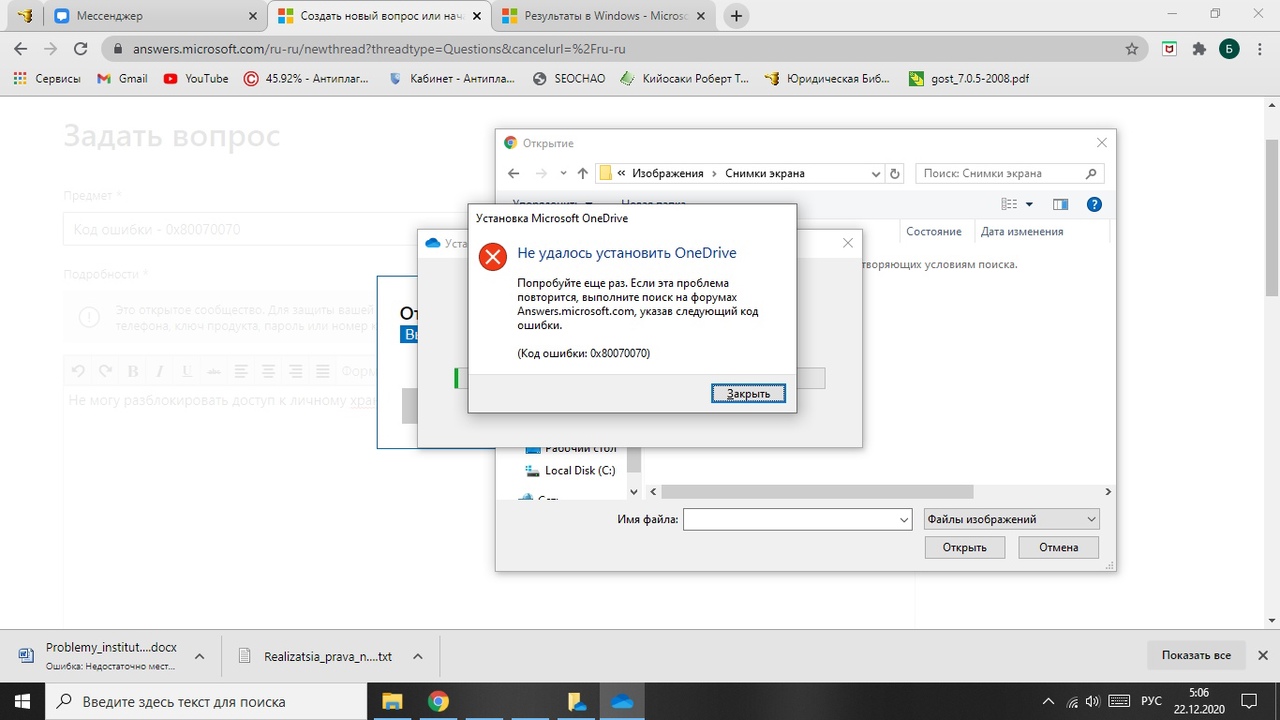
Task: Refresh the Снимки экрана folder listing
Action: 895,173
